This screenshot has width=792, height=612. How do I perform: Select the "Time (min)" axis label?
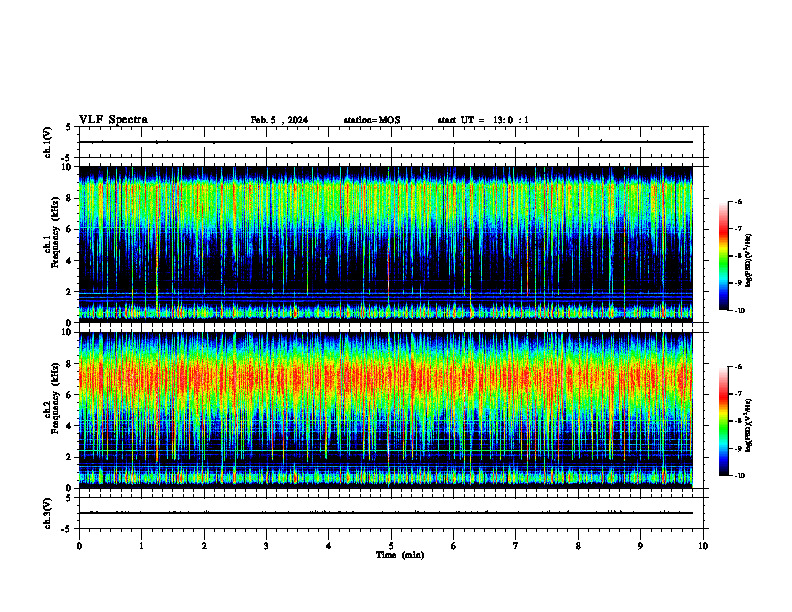click(x=400, y=555)
